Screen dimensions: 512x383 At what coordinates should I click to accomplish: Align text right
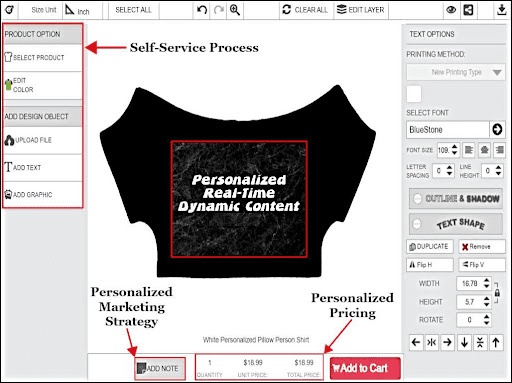[x=499, y=150]
